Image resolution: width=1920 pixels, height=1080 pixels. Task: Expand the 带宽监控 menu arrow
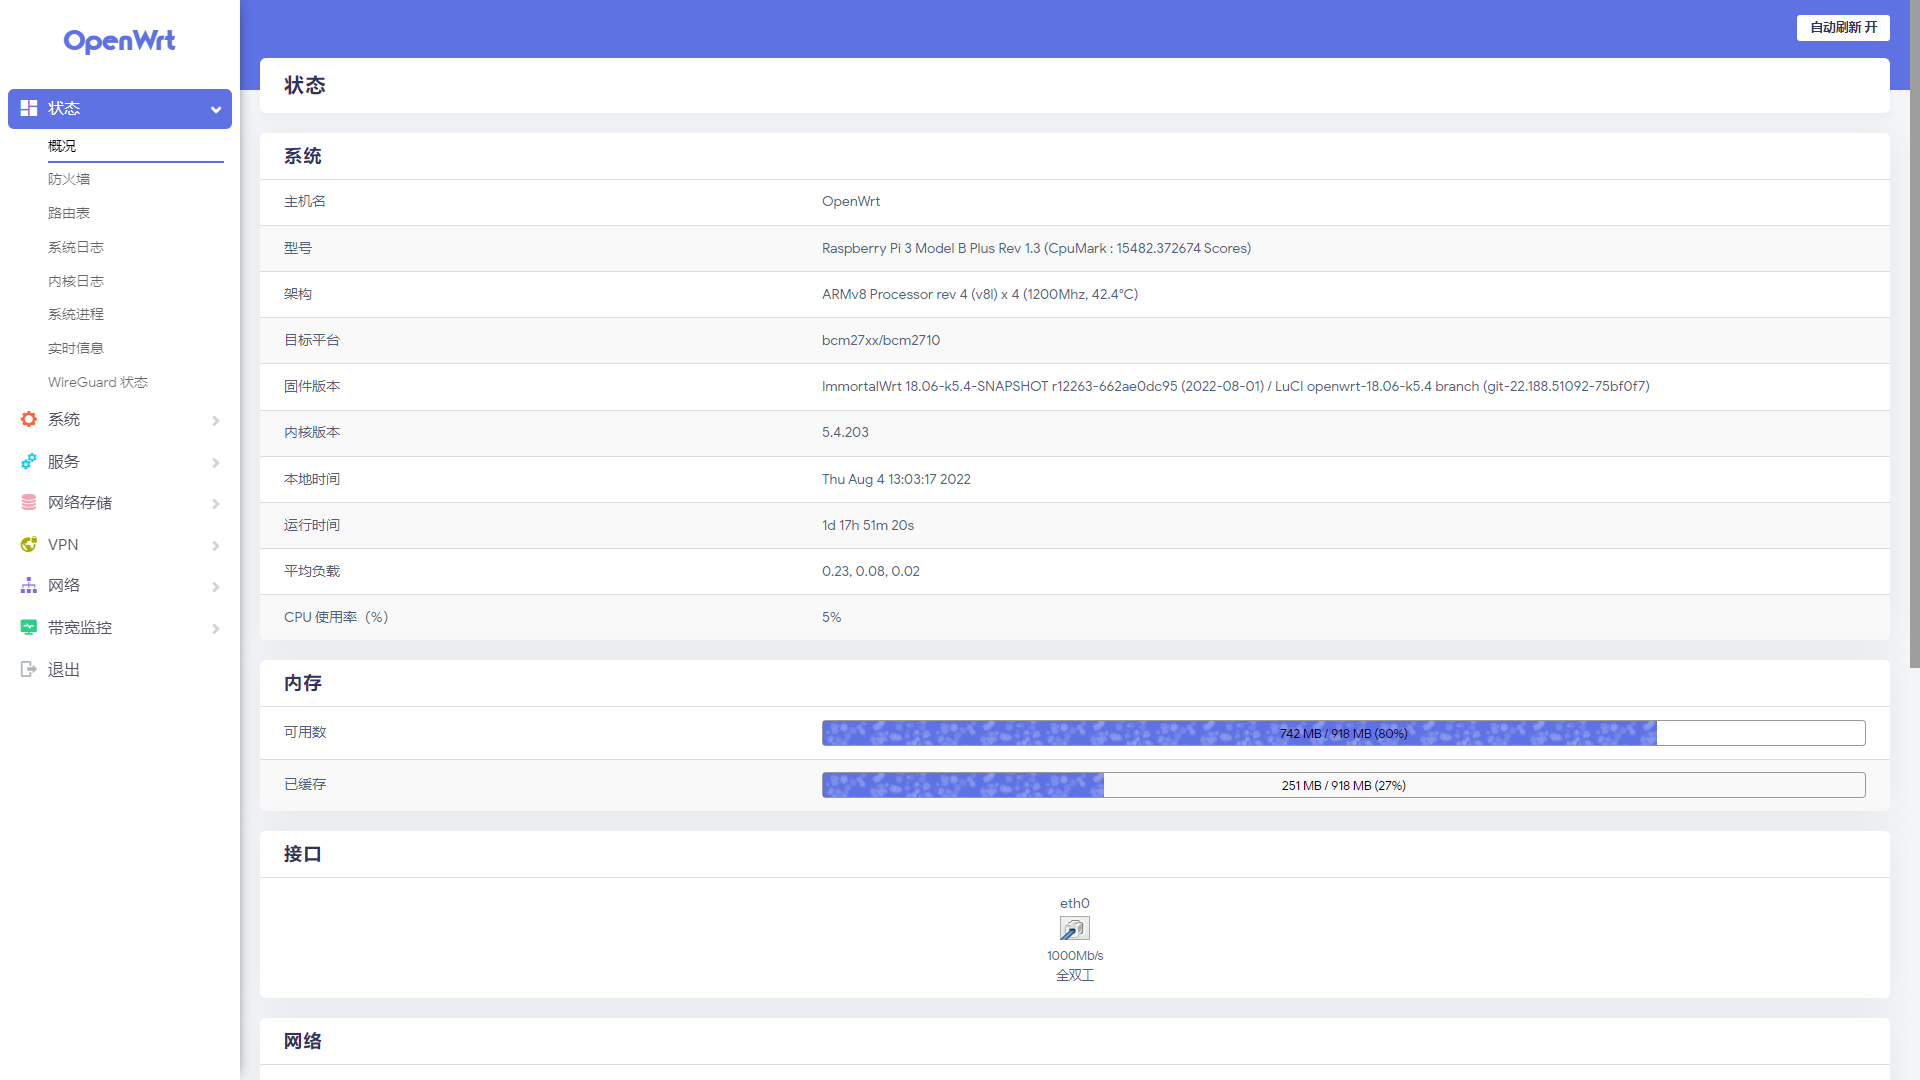pos(215,628)
